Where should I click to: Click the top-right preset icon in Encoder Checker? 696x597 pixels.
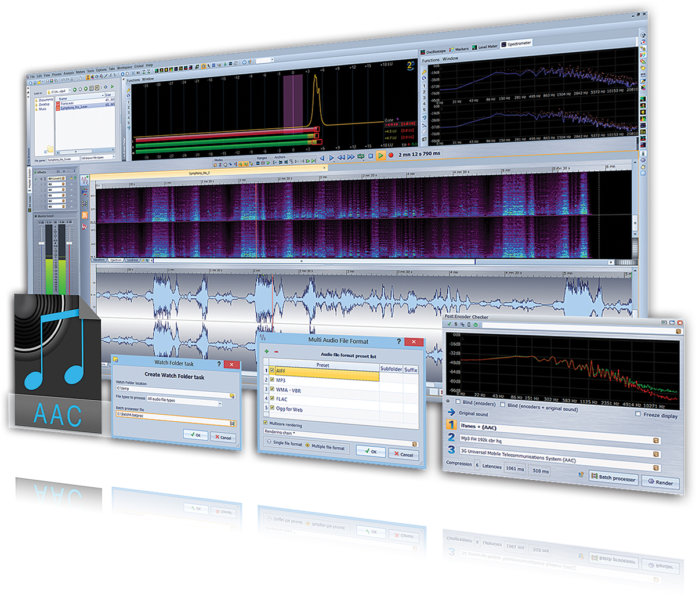click(x=678, y=332)
